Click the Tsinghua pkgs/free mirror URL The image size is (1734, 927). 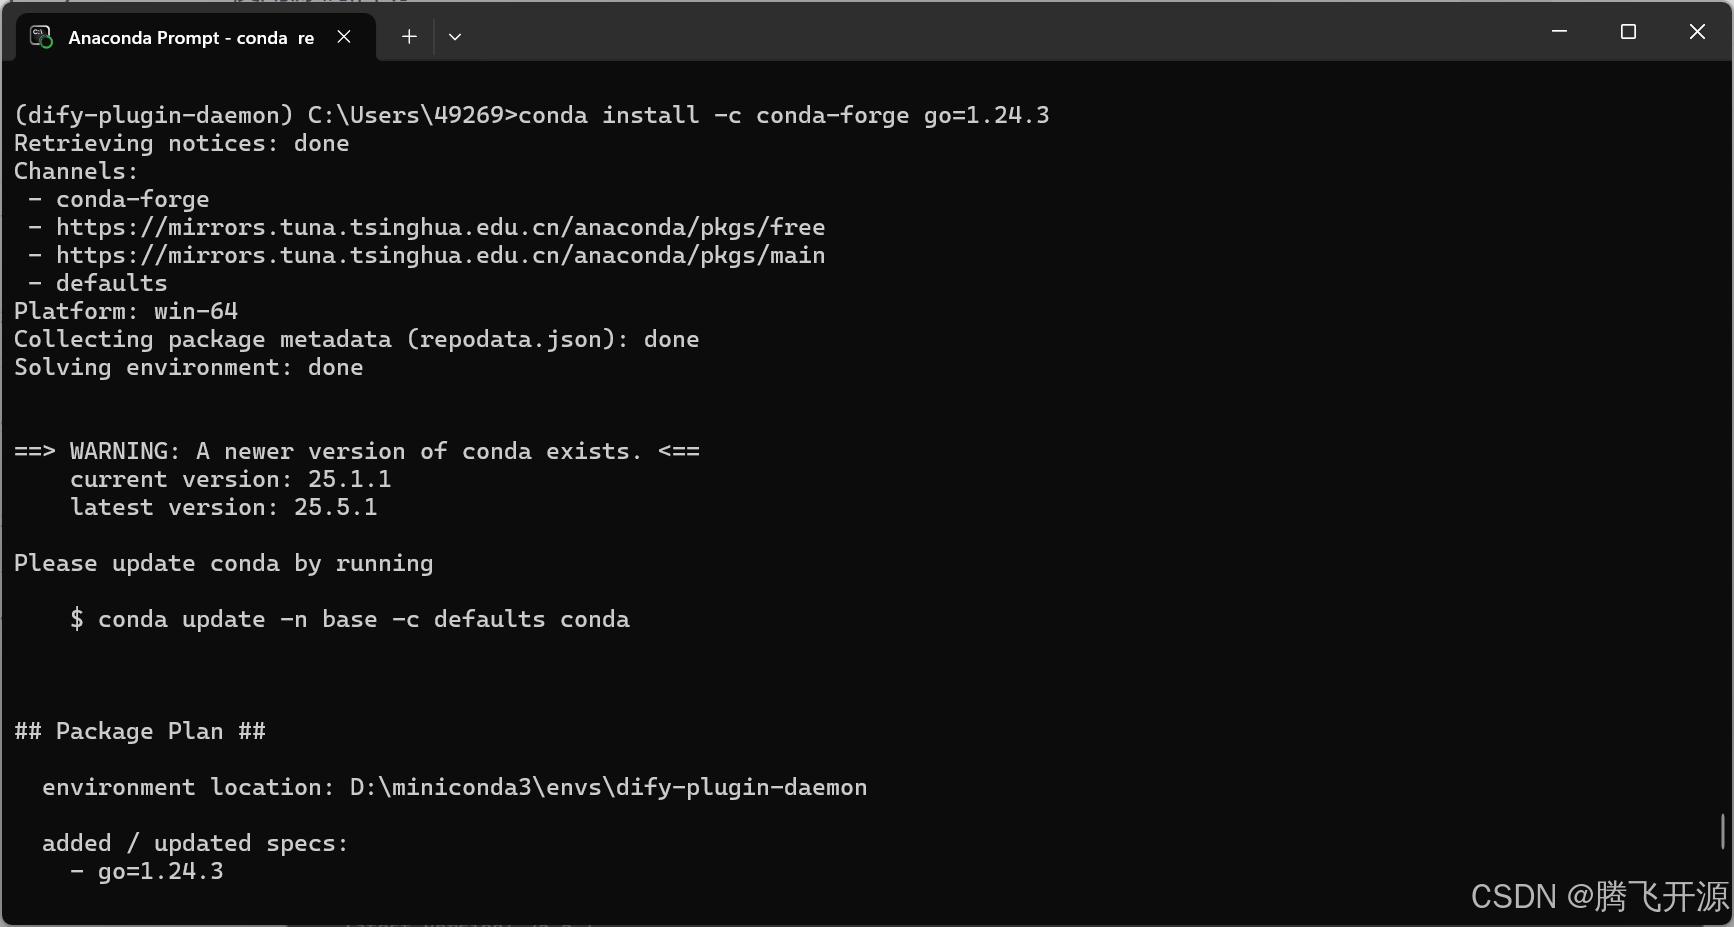pos(440,227)
